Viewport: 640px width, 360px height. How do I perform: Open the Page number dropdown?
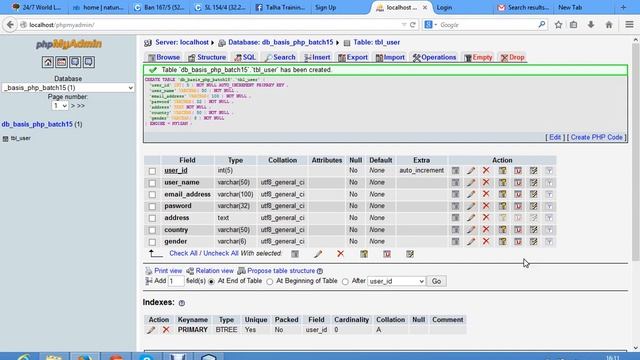(x=60, y=106)
